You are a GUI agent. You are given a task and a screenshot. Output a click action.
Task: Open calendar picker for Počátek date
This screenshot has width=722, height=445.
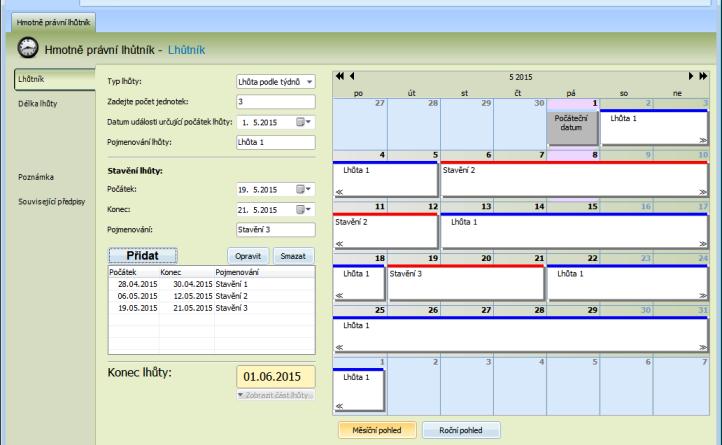click(x=303, y=189)
